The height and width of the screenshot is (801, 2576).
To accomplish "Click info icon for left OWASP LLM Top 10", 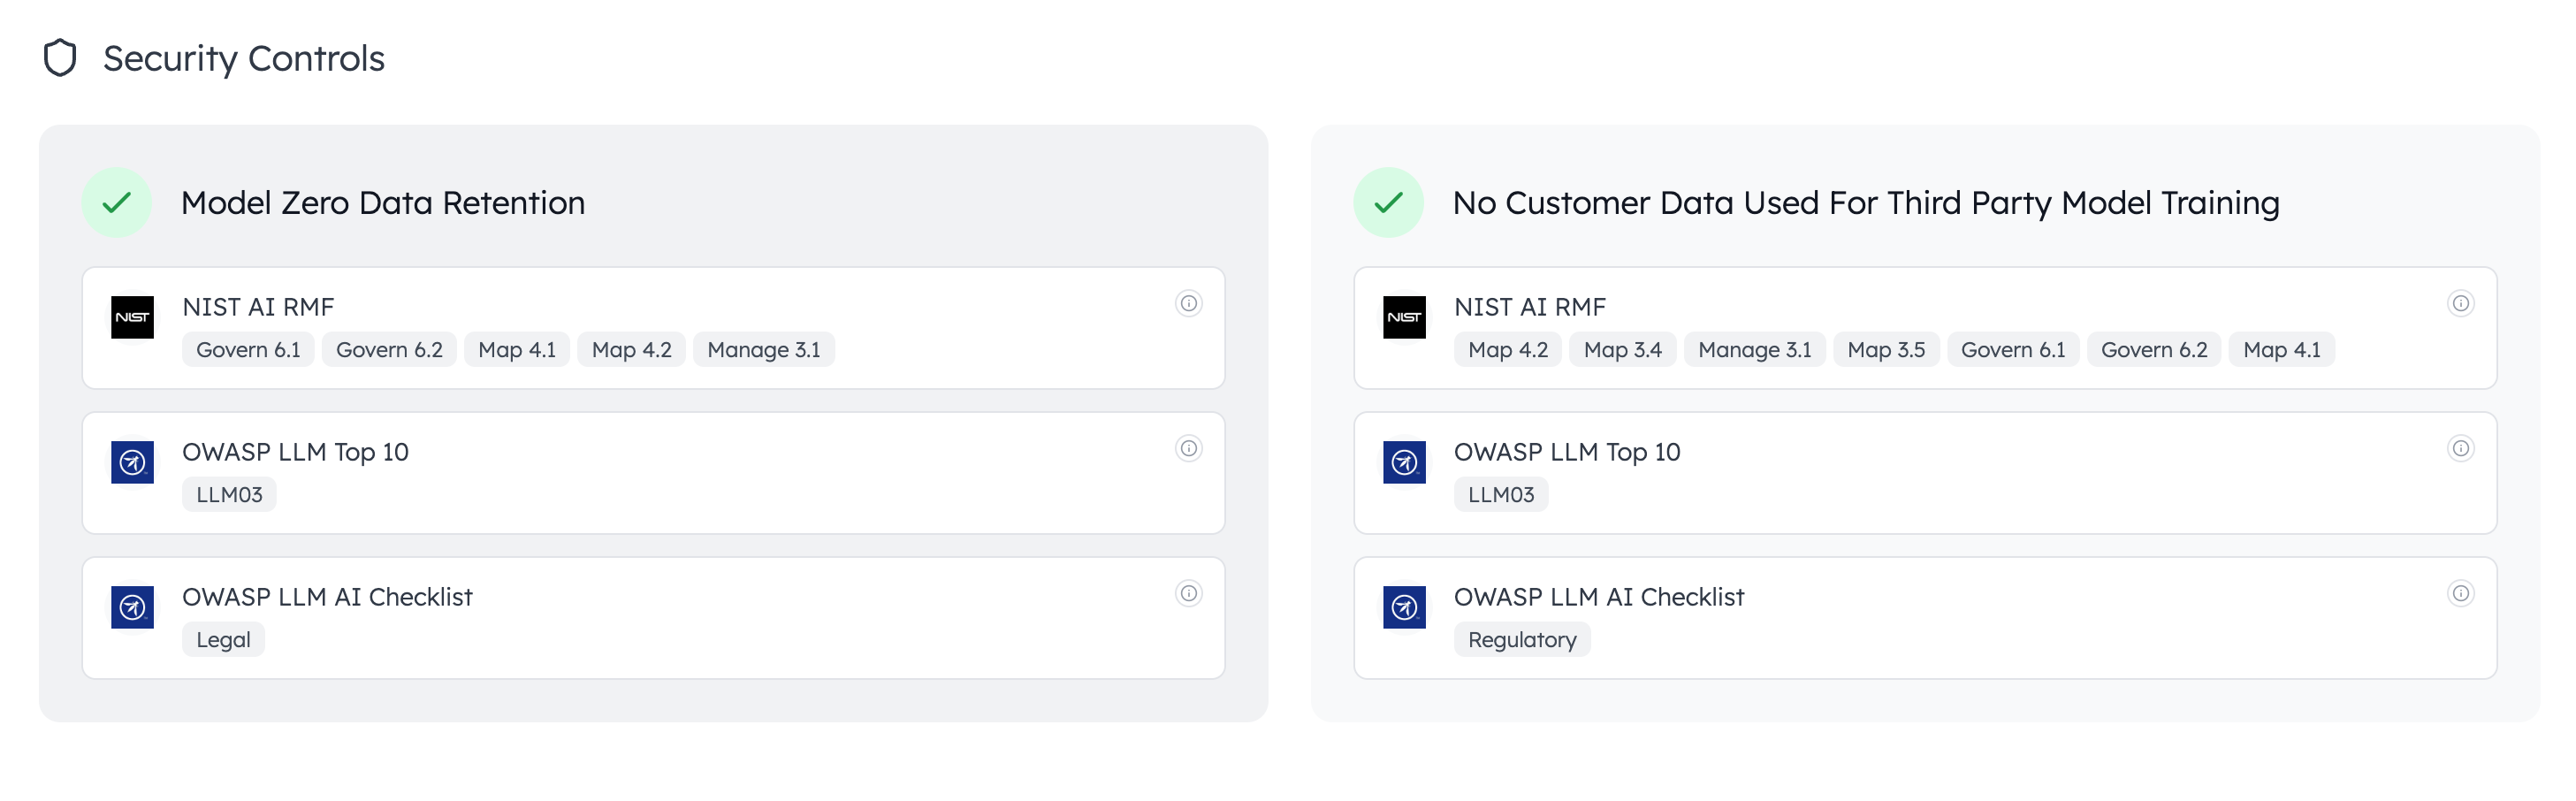I will (x=1188, y=448).
